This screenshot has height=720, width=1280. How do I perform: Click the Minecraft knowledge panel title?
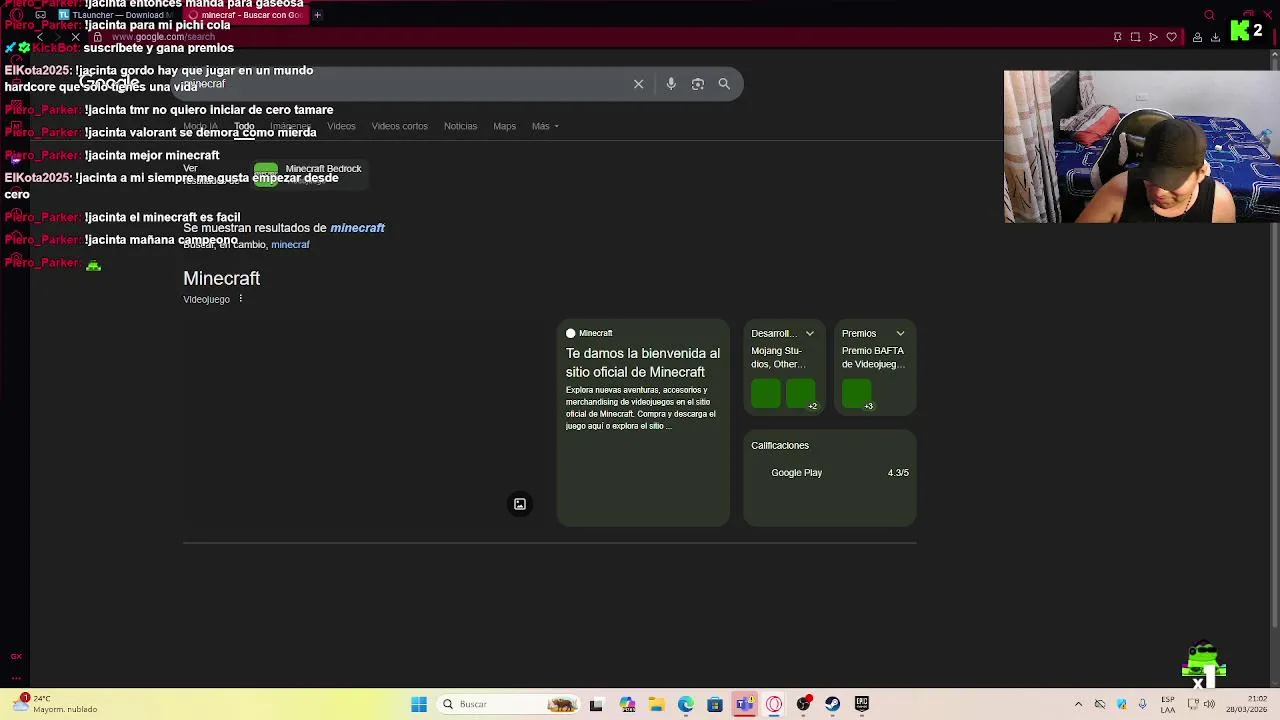221,278
